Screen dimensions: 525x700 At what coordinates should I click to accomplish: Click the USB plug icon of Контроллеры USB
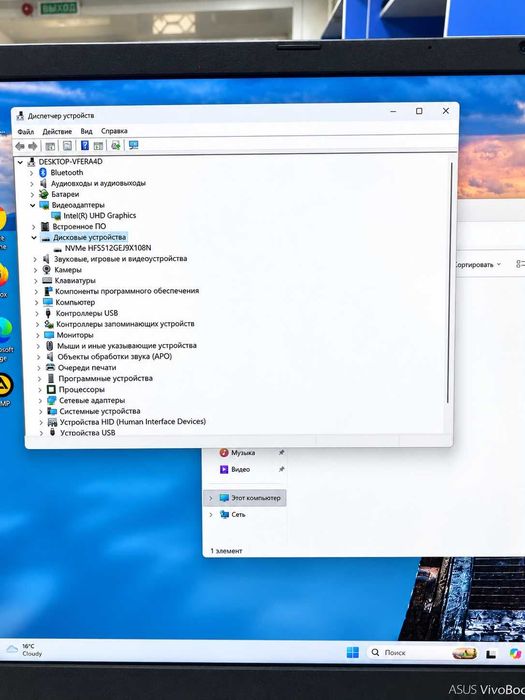point(48,313)
